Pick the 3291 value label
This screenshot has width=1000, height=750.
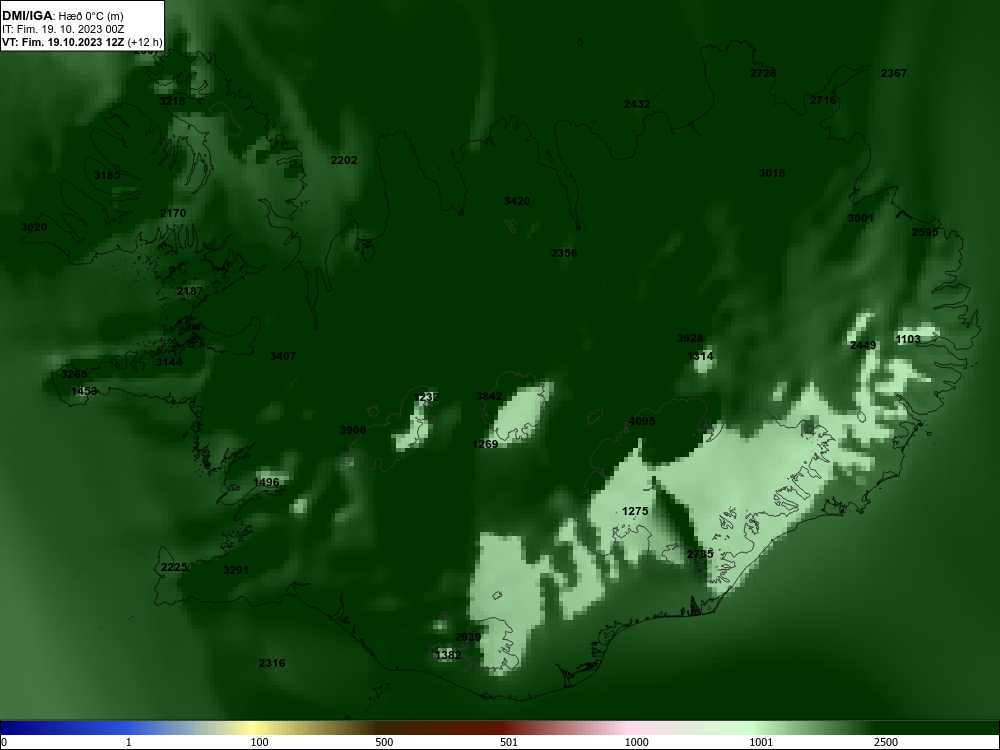click(x=236, y=570)
